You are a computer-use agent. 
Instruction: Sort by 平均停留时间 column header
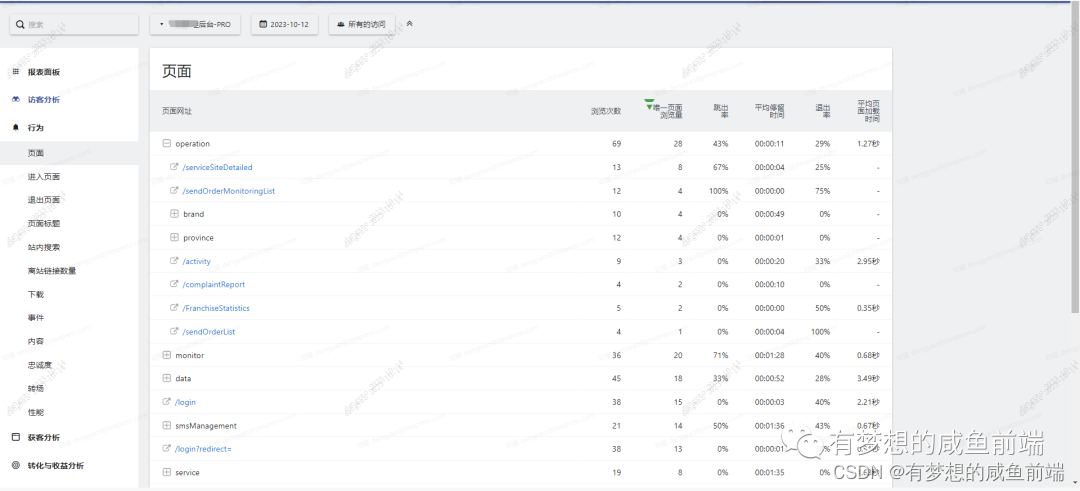[x=769, y=111]
